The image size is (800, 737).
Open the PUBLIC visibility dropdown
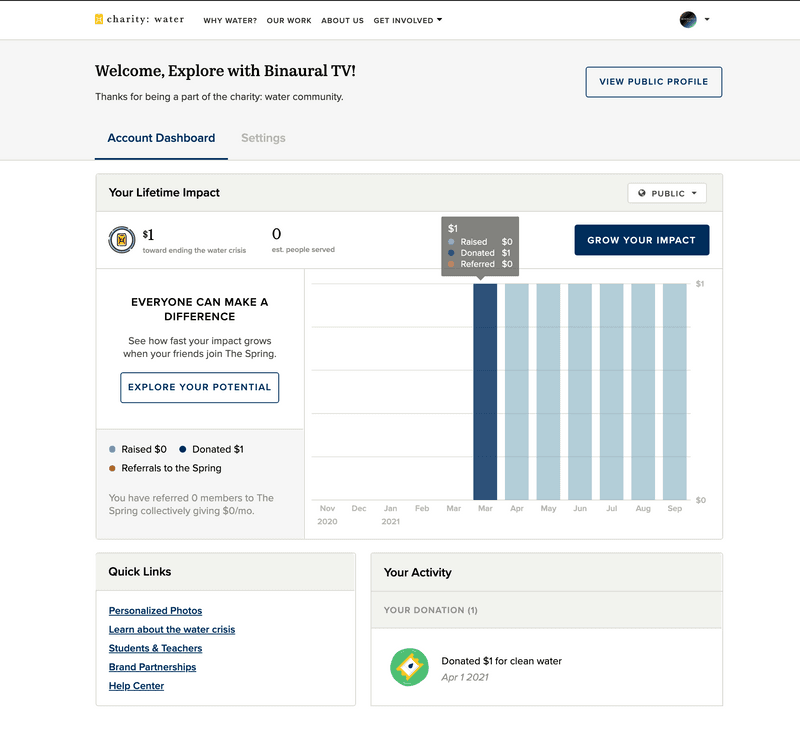click(667, 193)
